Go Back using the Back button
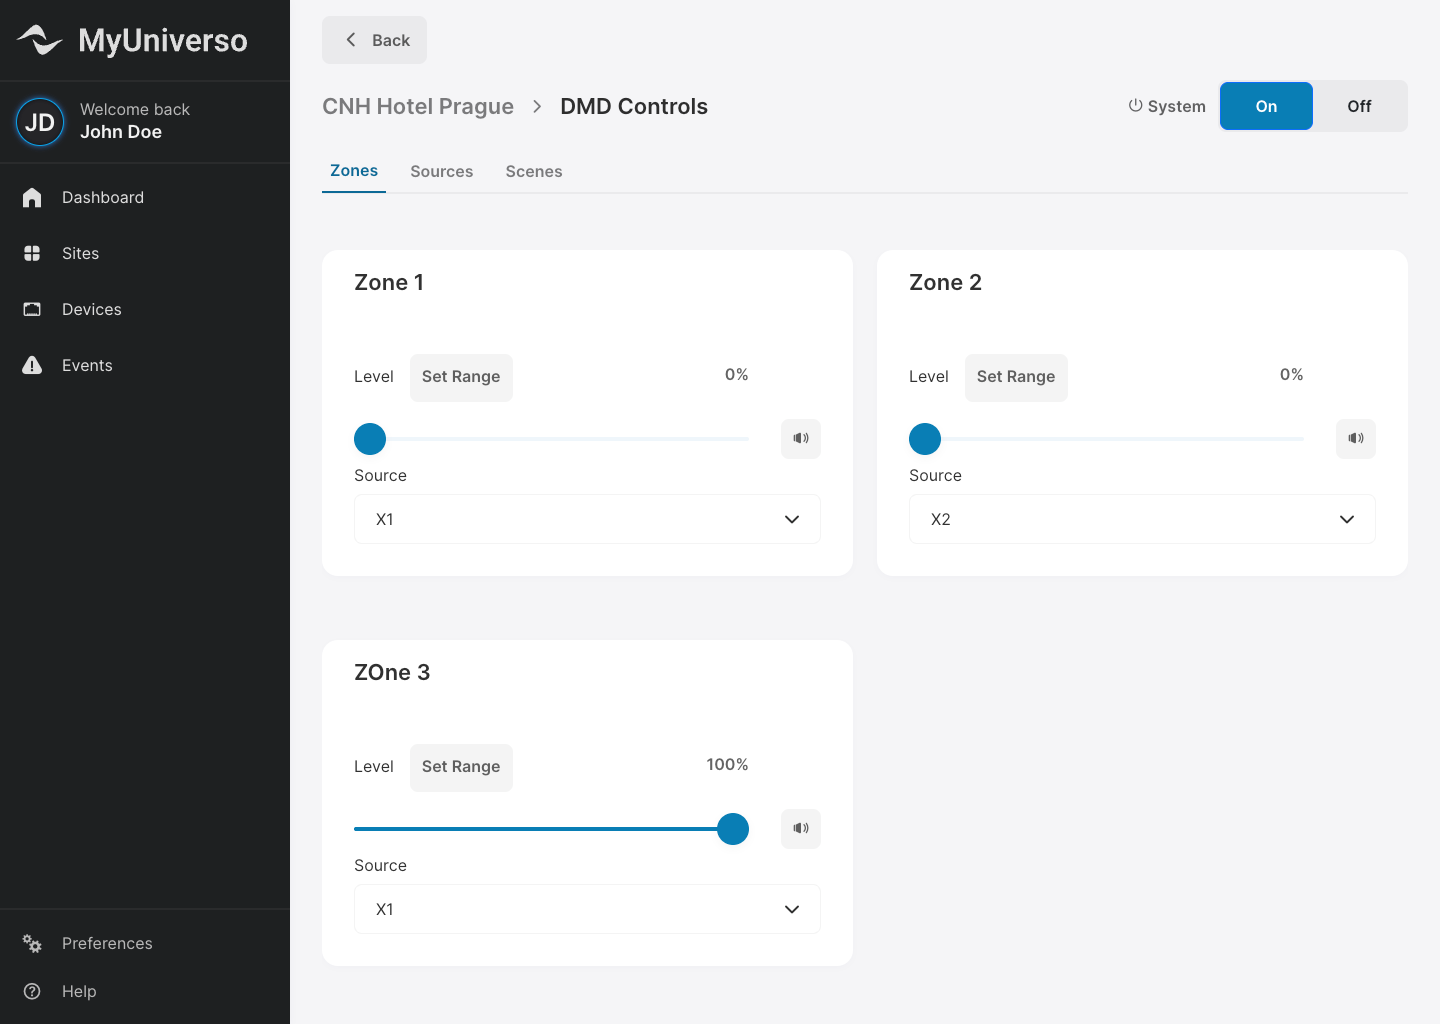 coord(374,40)
